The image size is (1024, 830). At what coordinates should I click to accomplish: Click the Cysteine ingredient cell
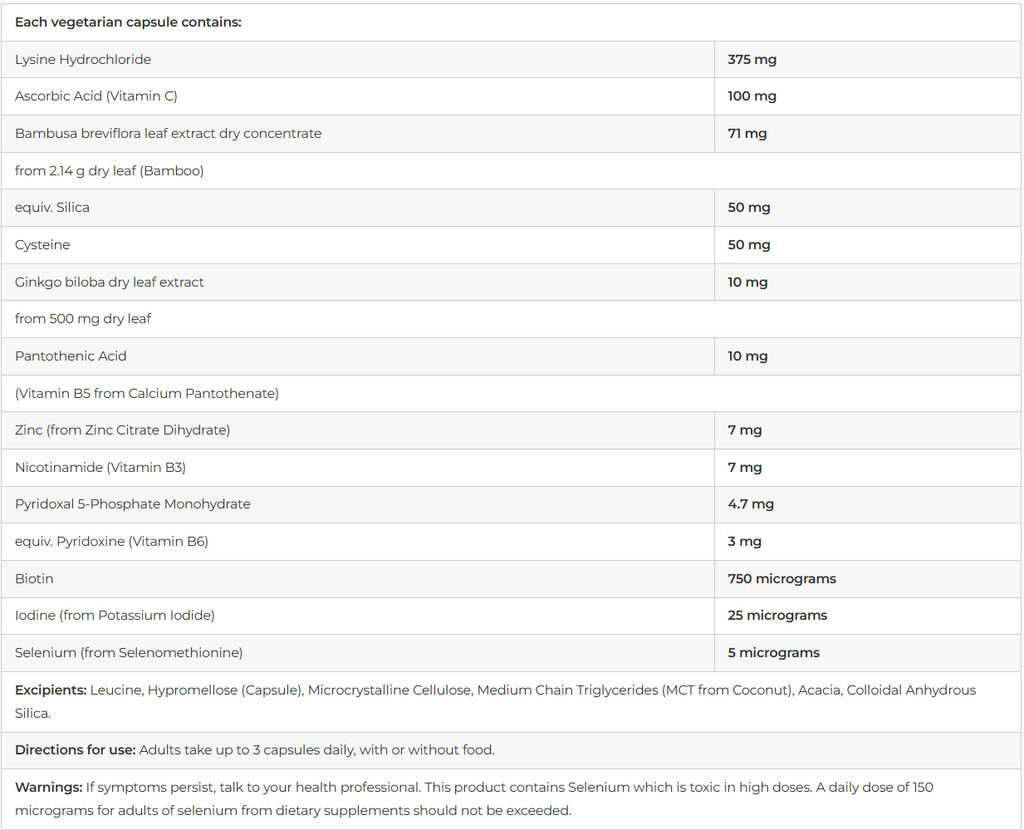coord(43,244)
